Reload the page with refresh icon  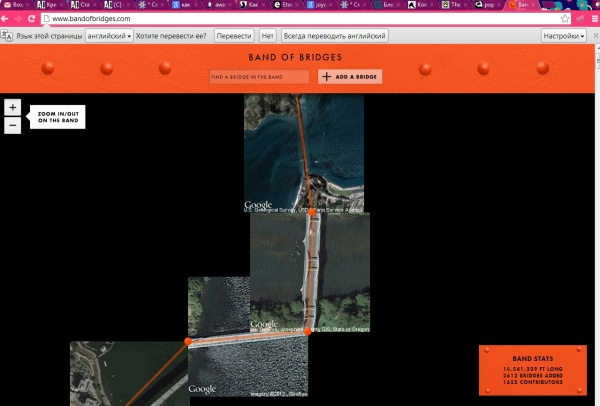tap(32, 19)
